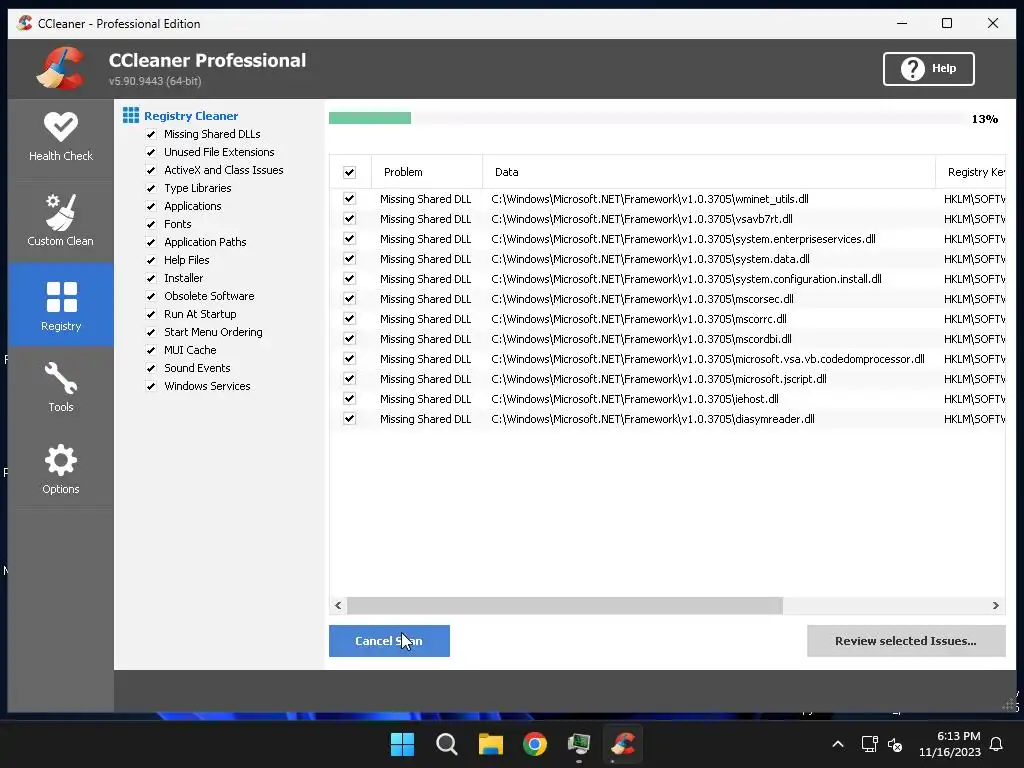This screenshot has height=768, width=1024.
Task: Open the network status tray icon
Action: (869, 744)
